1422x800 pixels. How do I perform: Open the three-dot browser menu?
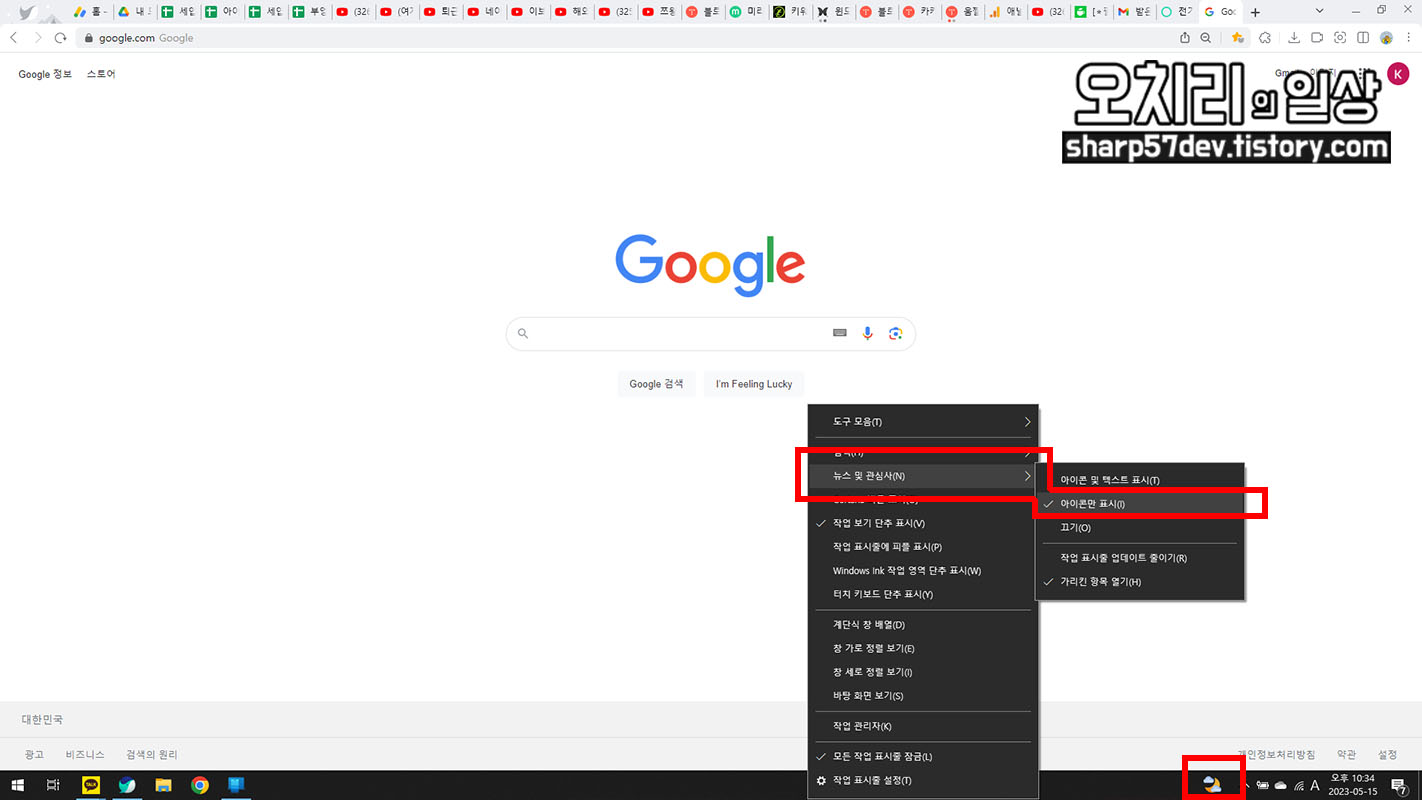[1408, 38]
